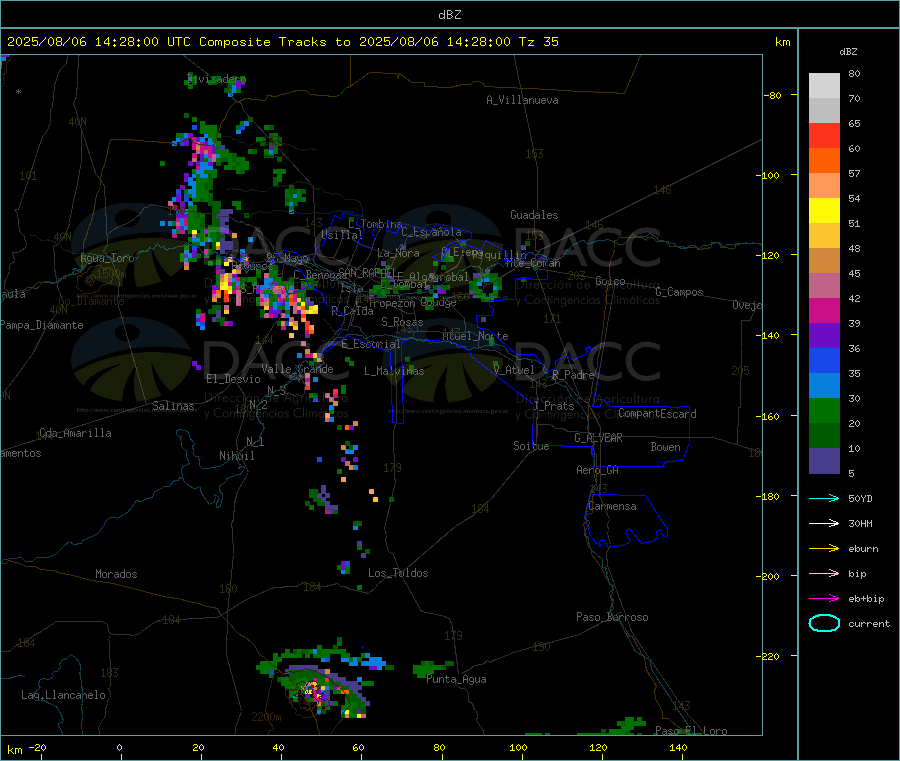This screenshot has height=761, width=900.
Task: Click the yellow eburn arrow in legend
Action: (824, 549)
